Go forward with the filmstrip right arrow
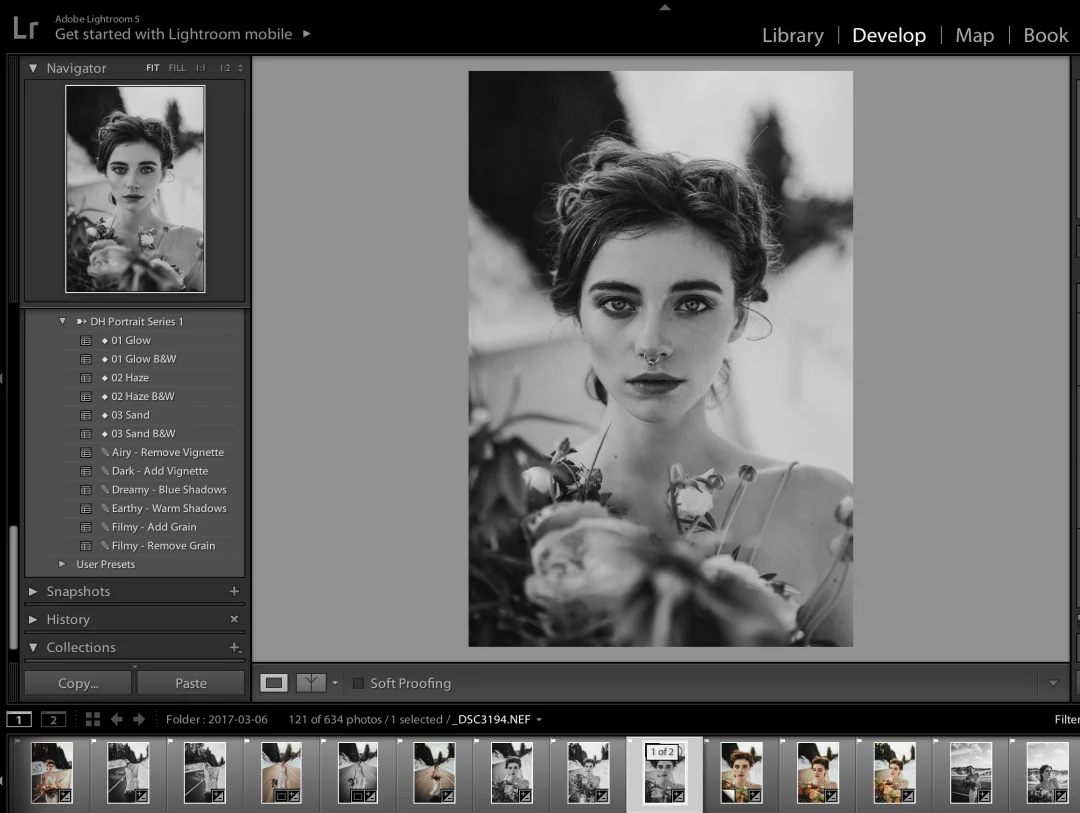 click(139, 719)
